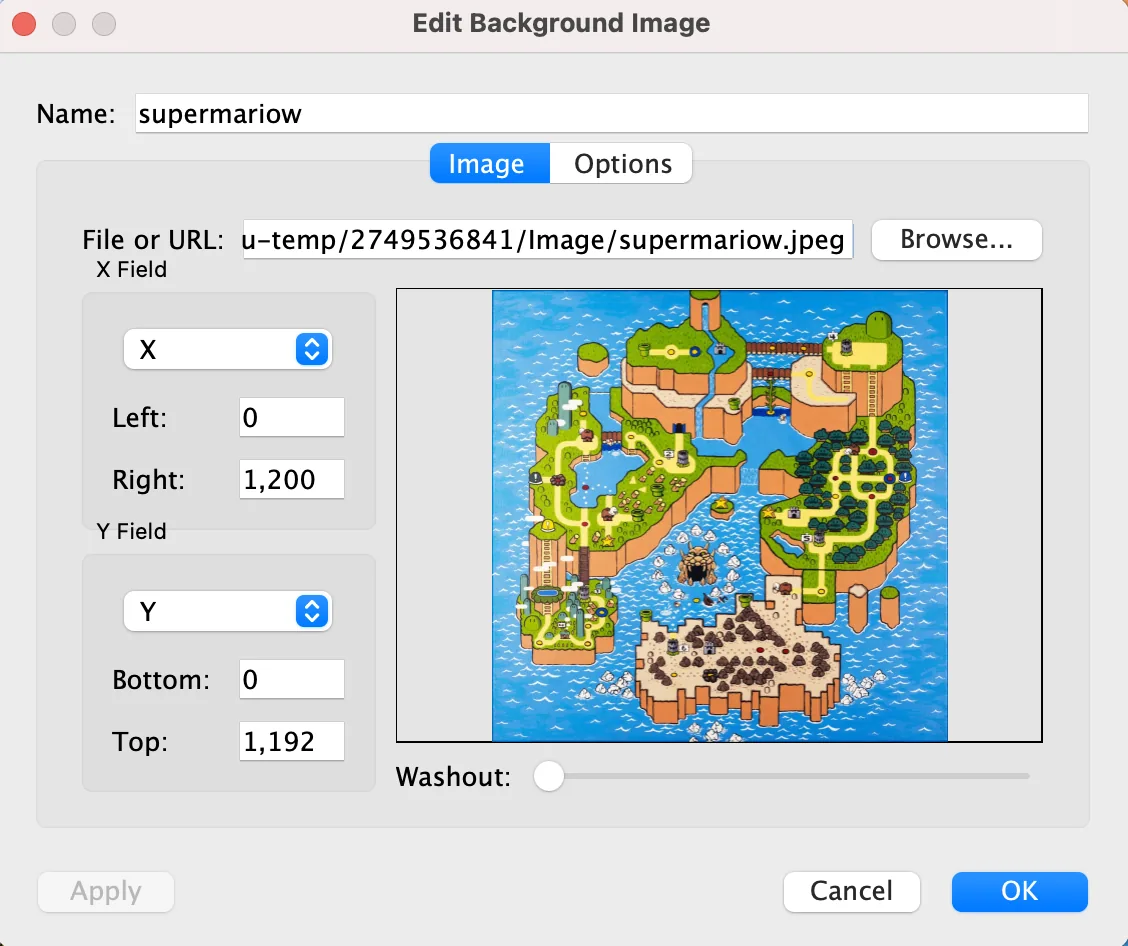Edit the Right value 1,200 field
1128x946 pixels.
point(291,479)
